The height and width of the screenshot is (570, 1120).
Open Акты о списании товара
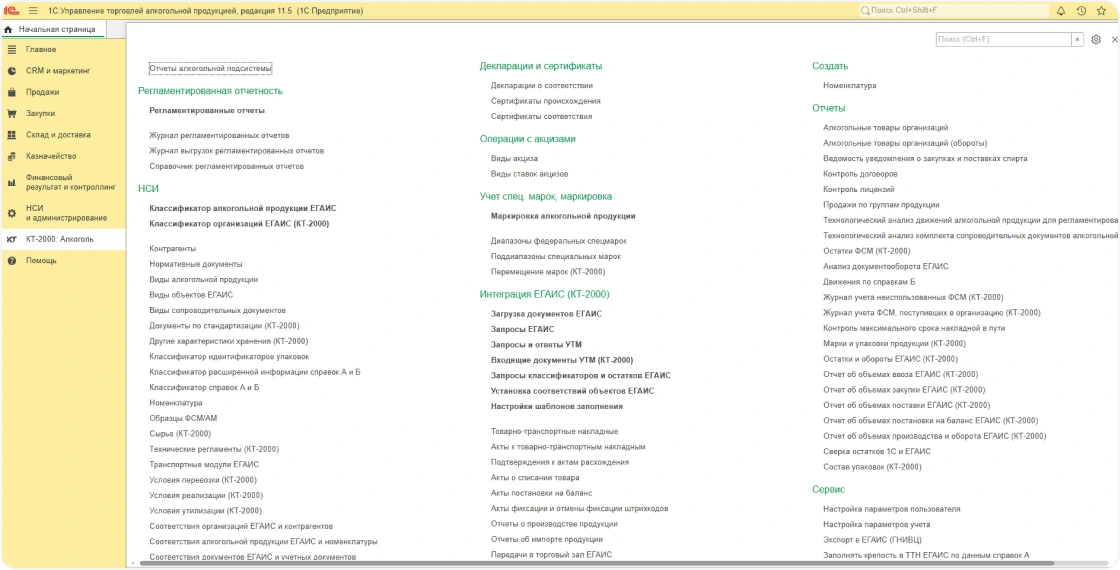pyautogui.click(x=535, y=478)
